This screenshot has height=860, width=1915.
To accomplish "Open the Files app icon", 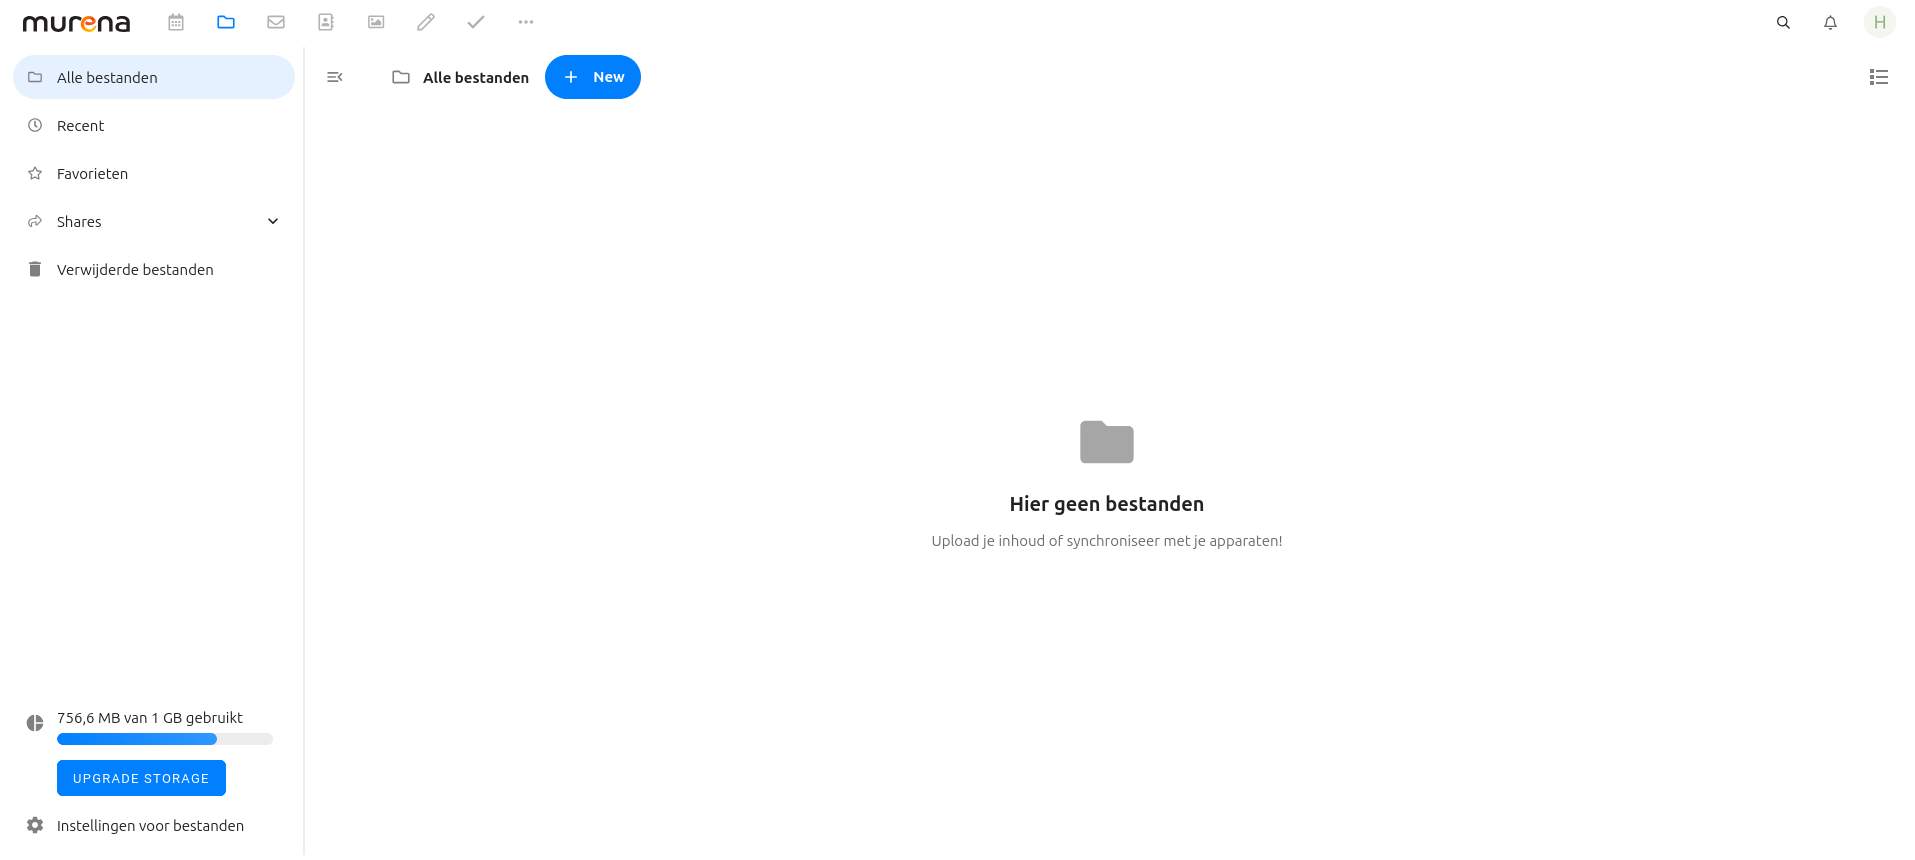I will pos(226,22).
